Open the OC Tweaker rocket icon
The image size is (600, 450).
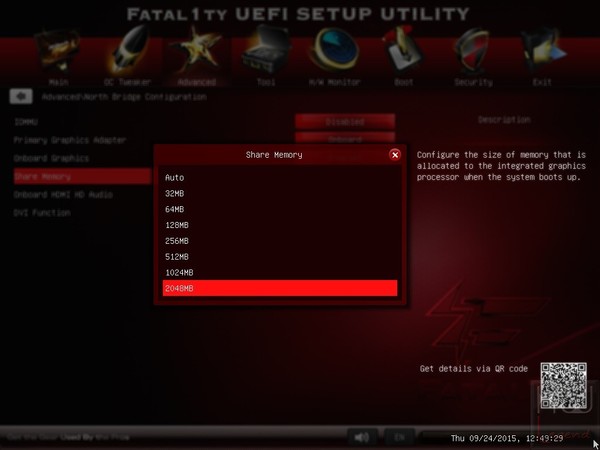[127, 50]
